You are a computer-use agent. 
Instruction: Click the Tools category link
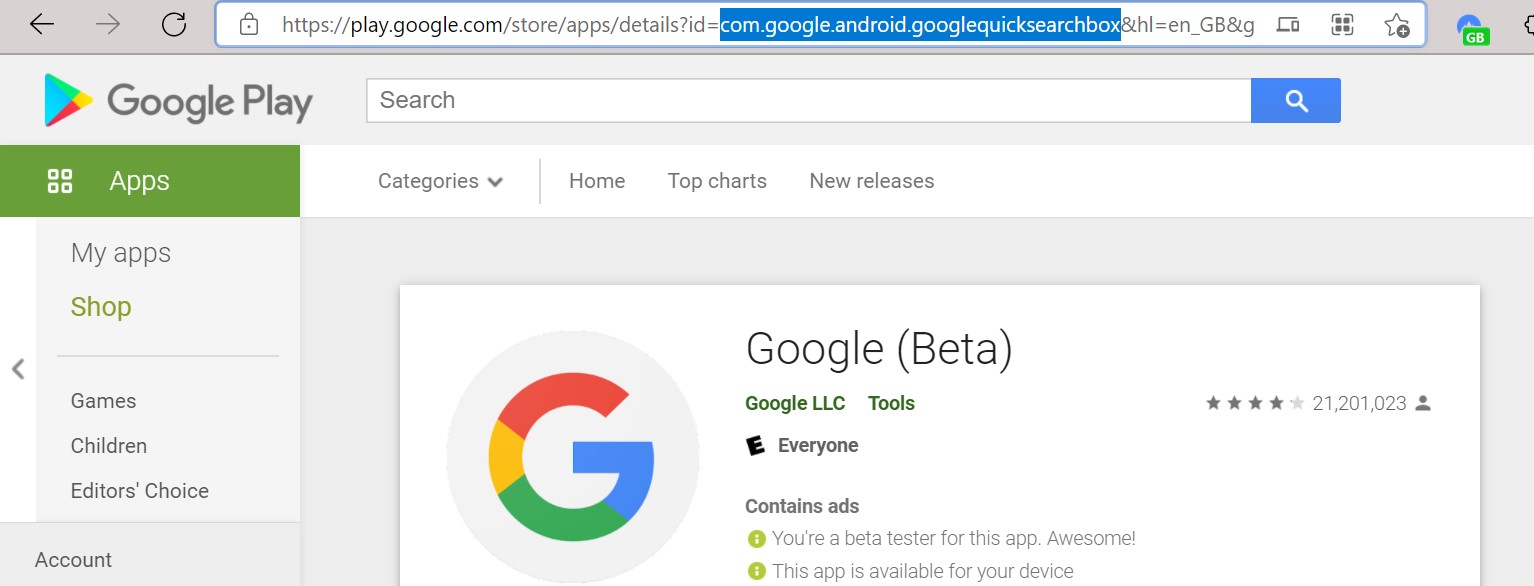point(891,403)
